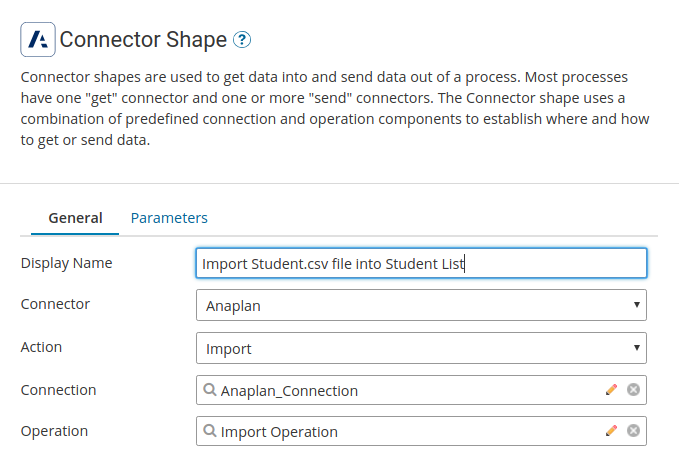Click the Connection field search magnifier
Viewport: 679px width, 455px height.
click(x=210, y=390)
